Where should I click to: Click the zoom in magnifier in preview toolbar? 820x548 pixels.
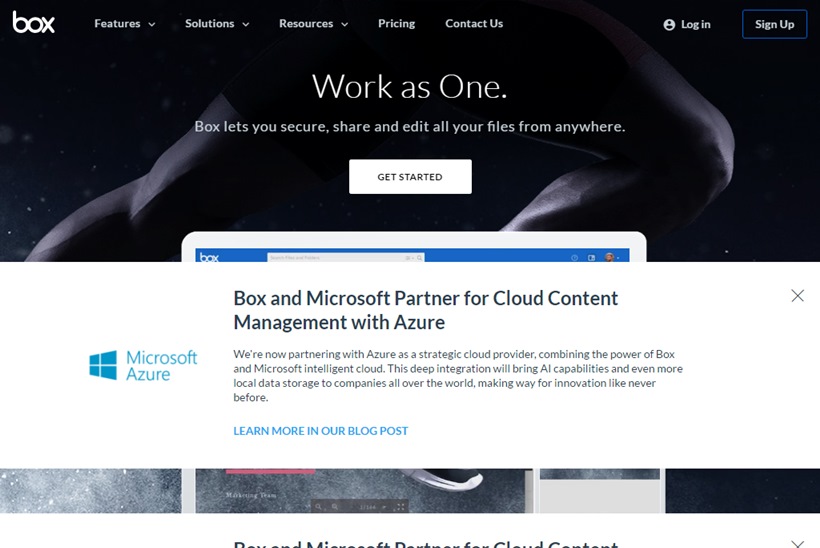tap(335, 507)
